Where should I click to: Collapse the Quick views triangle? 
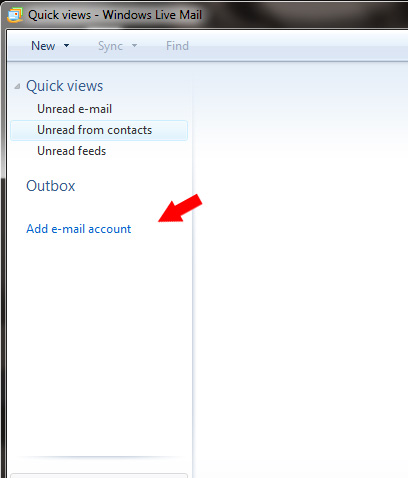17,87
